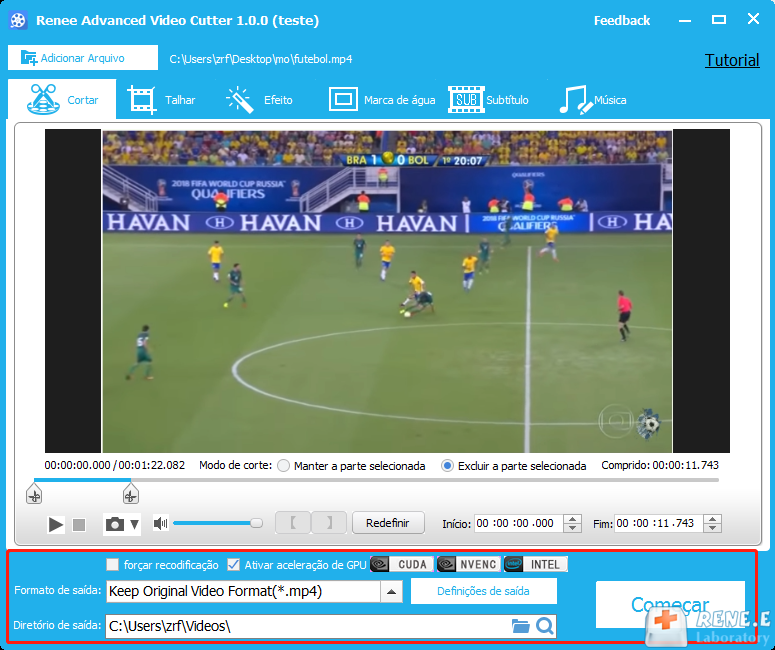Click on the timeline progress bar
Image resolution: width=775 pixels, height=650 pixels.
[x=376, y=479]
